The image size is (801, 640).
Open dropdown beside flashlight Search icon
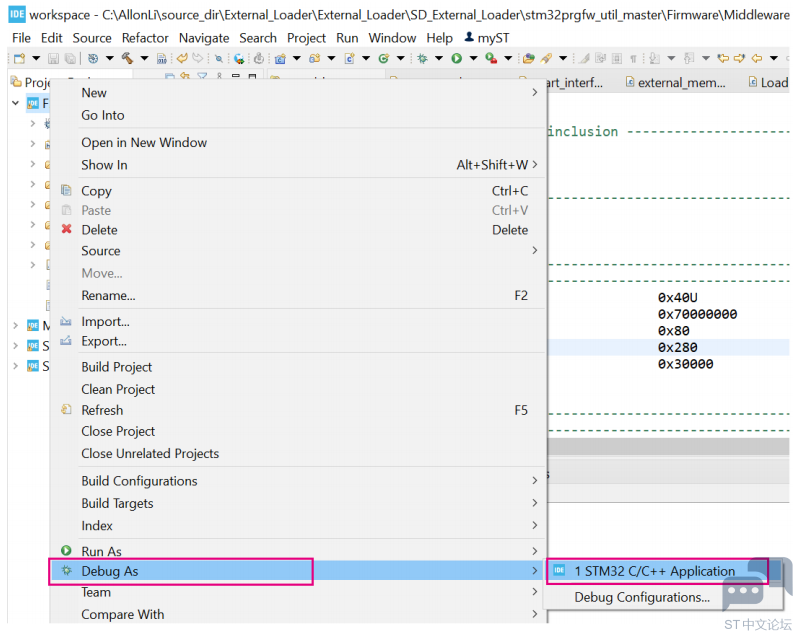click(x=563, y=58)
